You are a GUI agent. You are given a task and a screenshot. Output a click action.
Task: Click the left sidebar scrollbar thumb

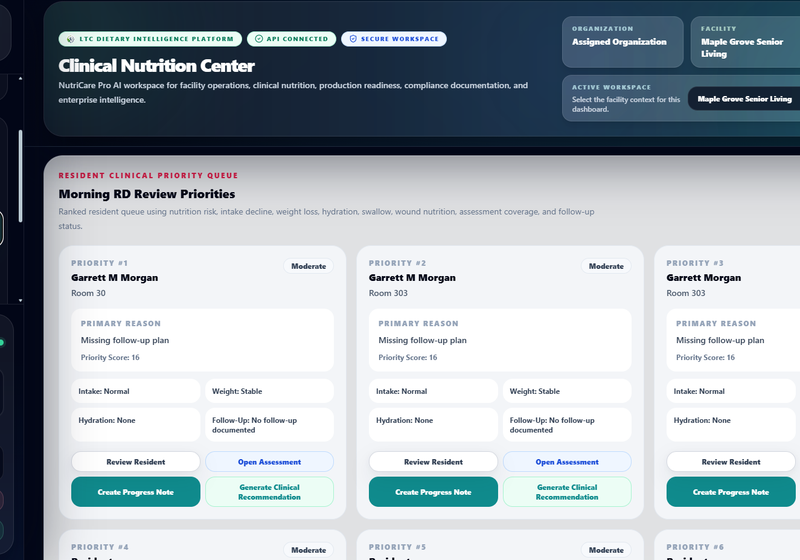pos(20,176)
